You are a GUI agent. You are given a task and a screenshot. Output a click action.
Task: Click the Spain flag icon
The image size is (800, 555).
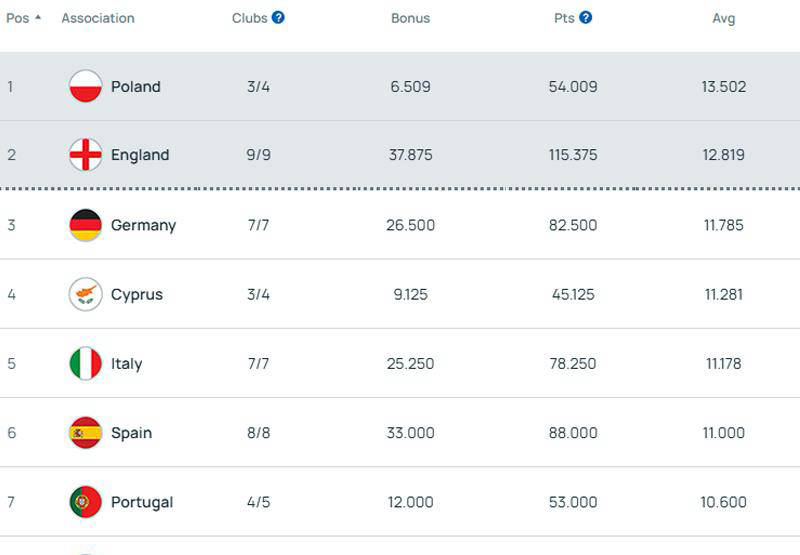(x=86, y=433)
